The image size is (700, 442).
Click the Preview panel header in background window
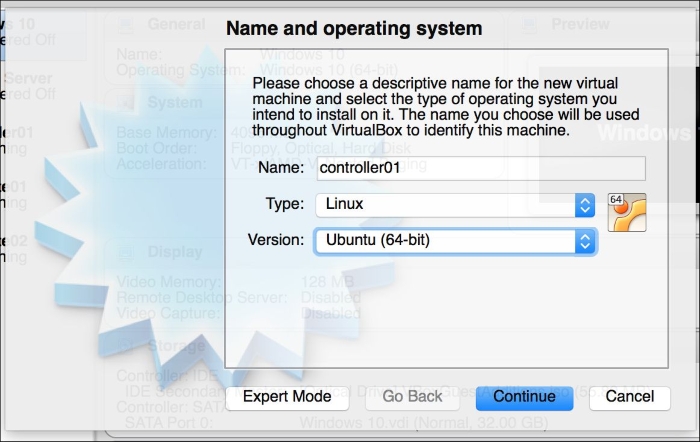point(580,24)
